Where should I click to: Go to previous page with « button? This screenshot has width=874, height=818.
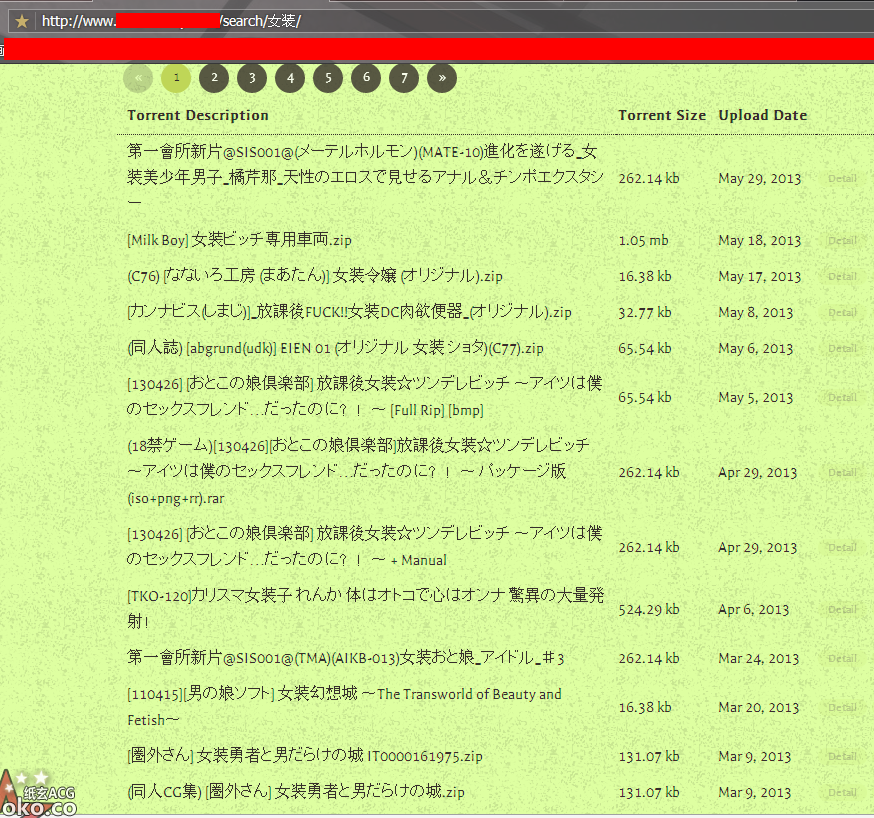click(x=138, y=78)
